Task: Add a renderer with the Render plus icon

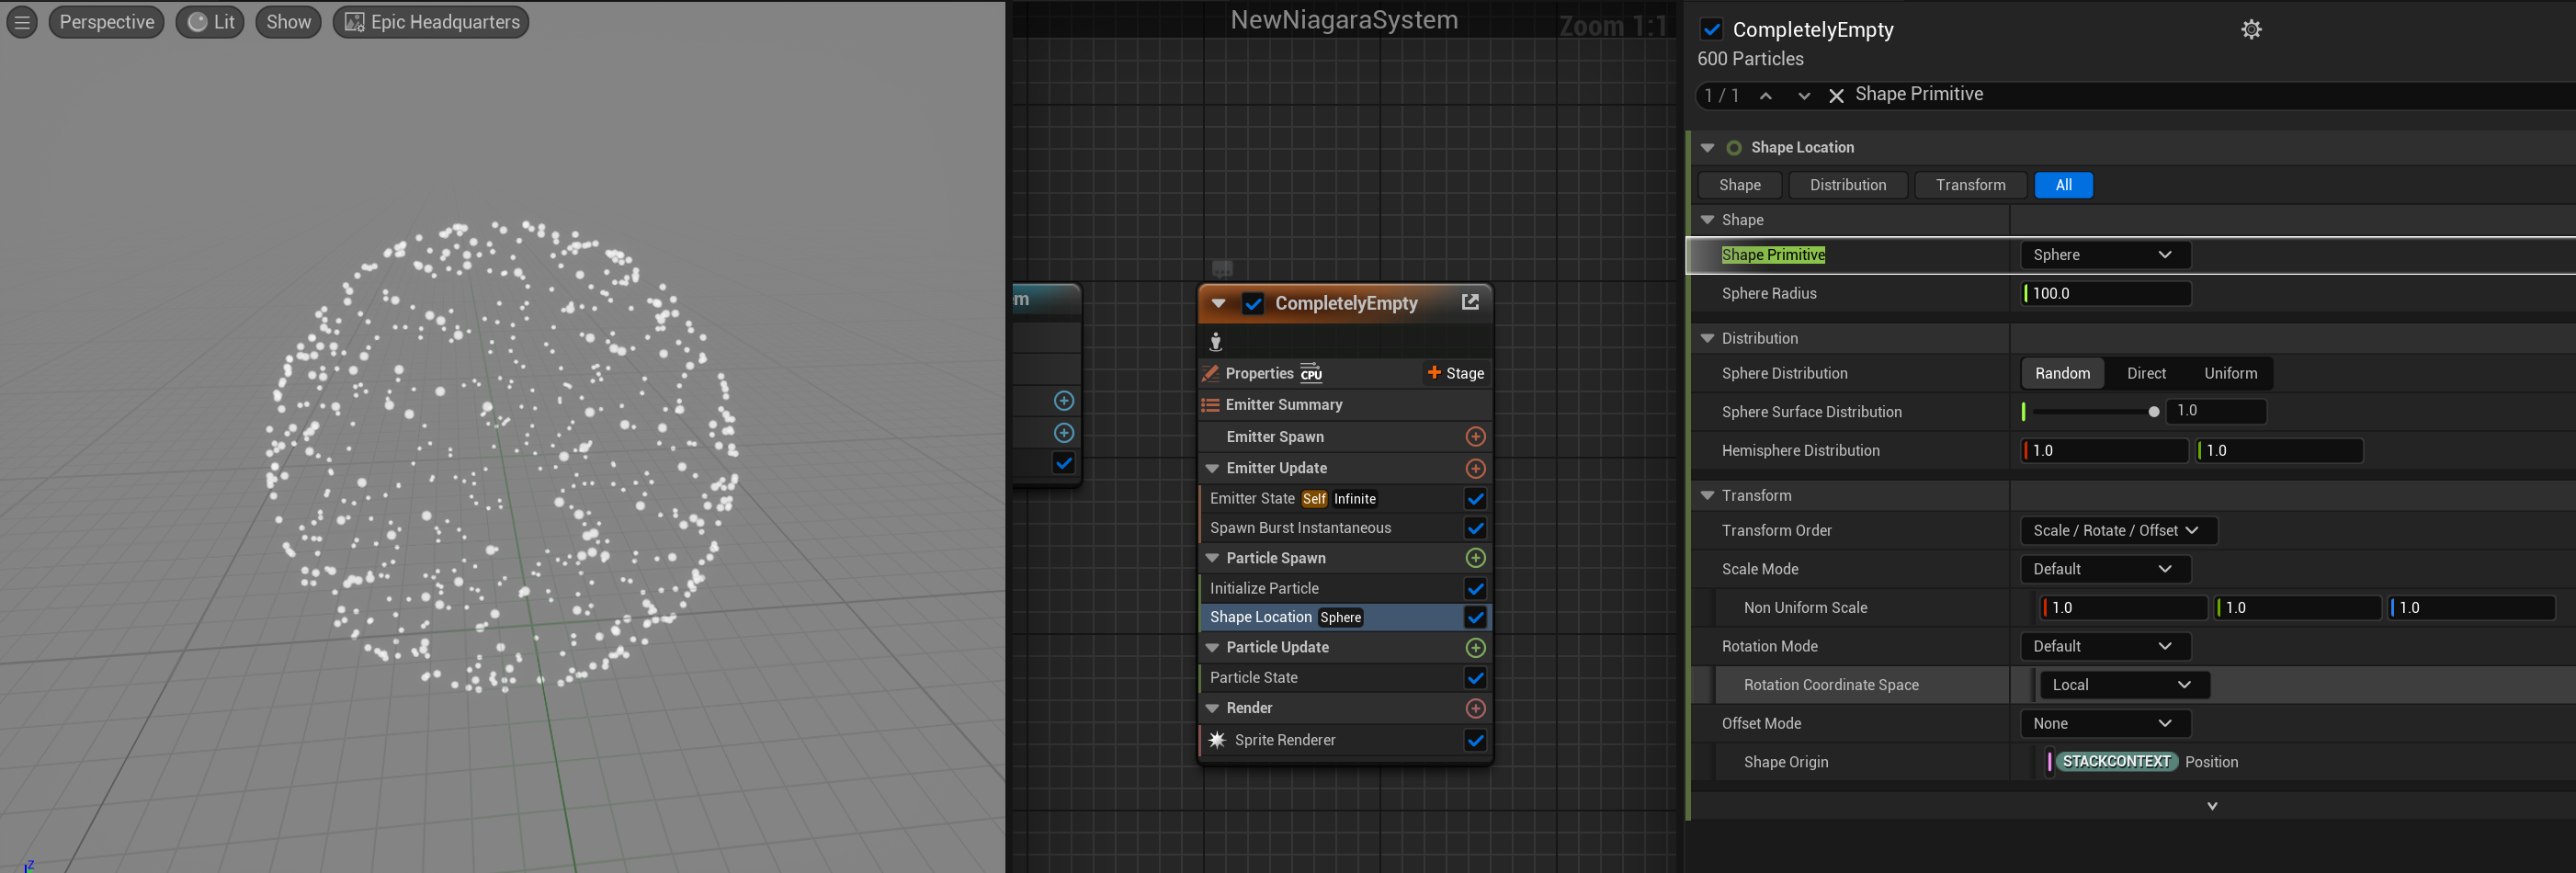Action: tap(1475, 709)
